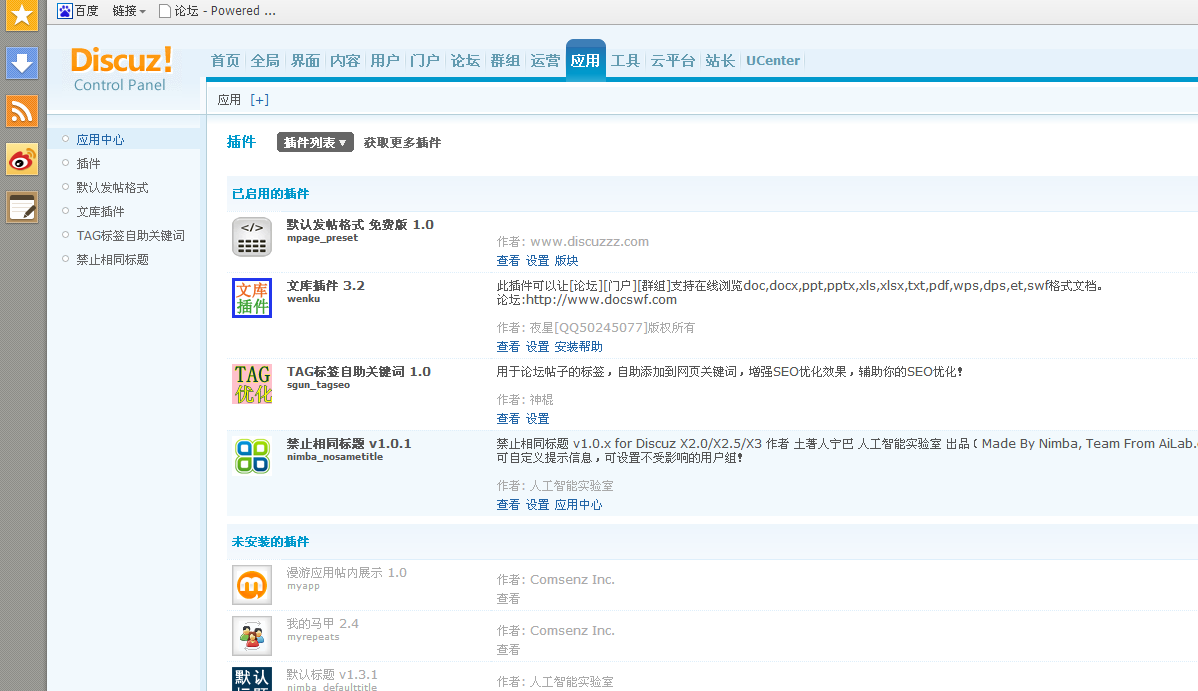1198x691 pixels.
Task: Click the yellow star favorites icon
Action: coord(22,13)
